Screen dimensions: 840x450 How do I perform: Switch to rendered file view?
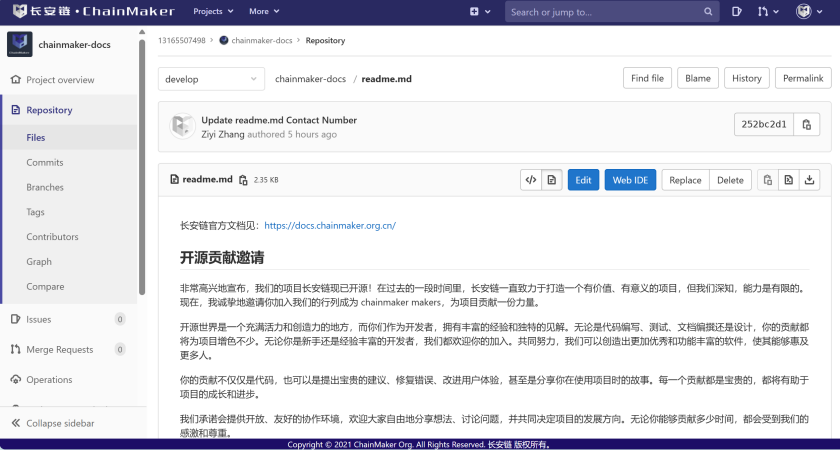[x=551, y=180]
